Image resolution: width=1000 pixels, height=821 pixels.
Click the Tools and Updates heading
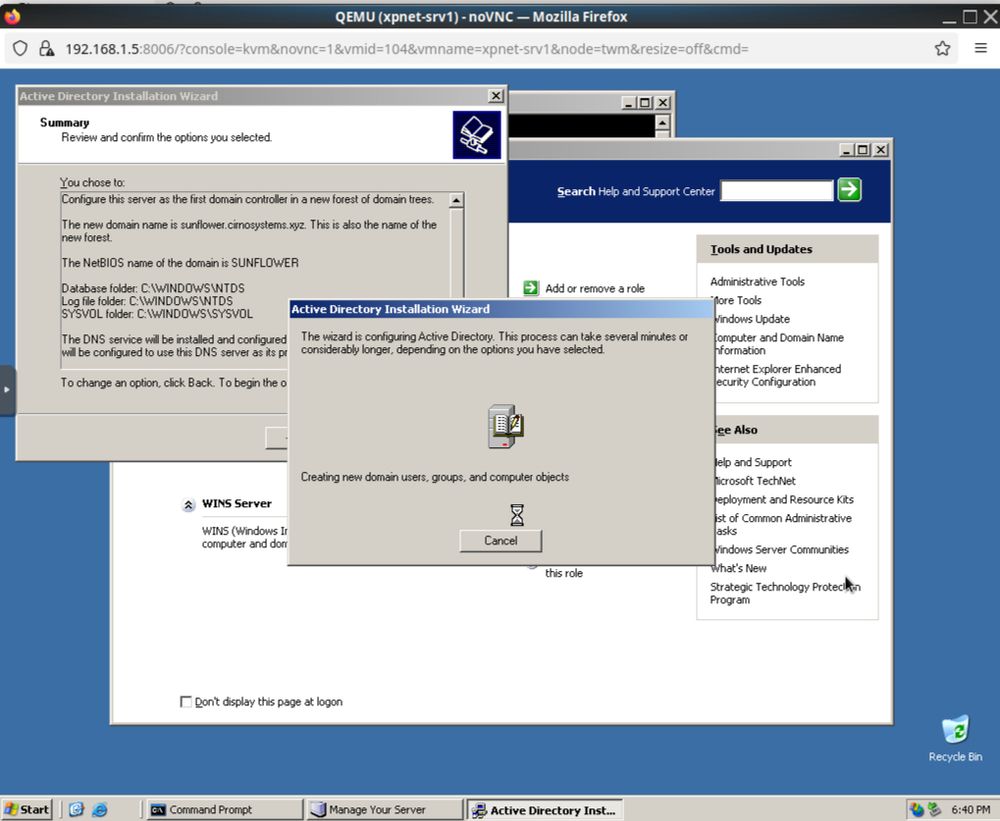[761, 249]
